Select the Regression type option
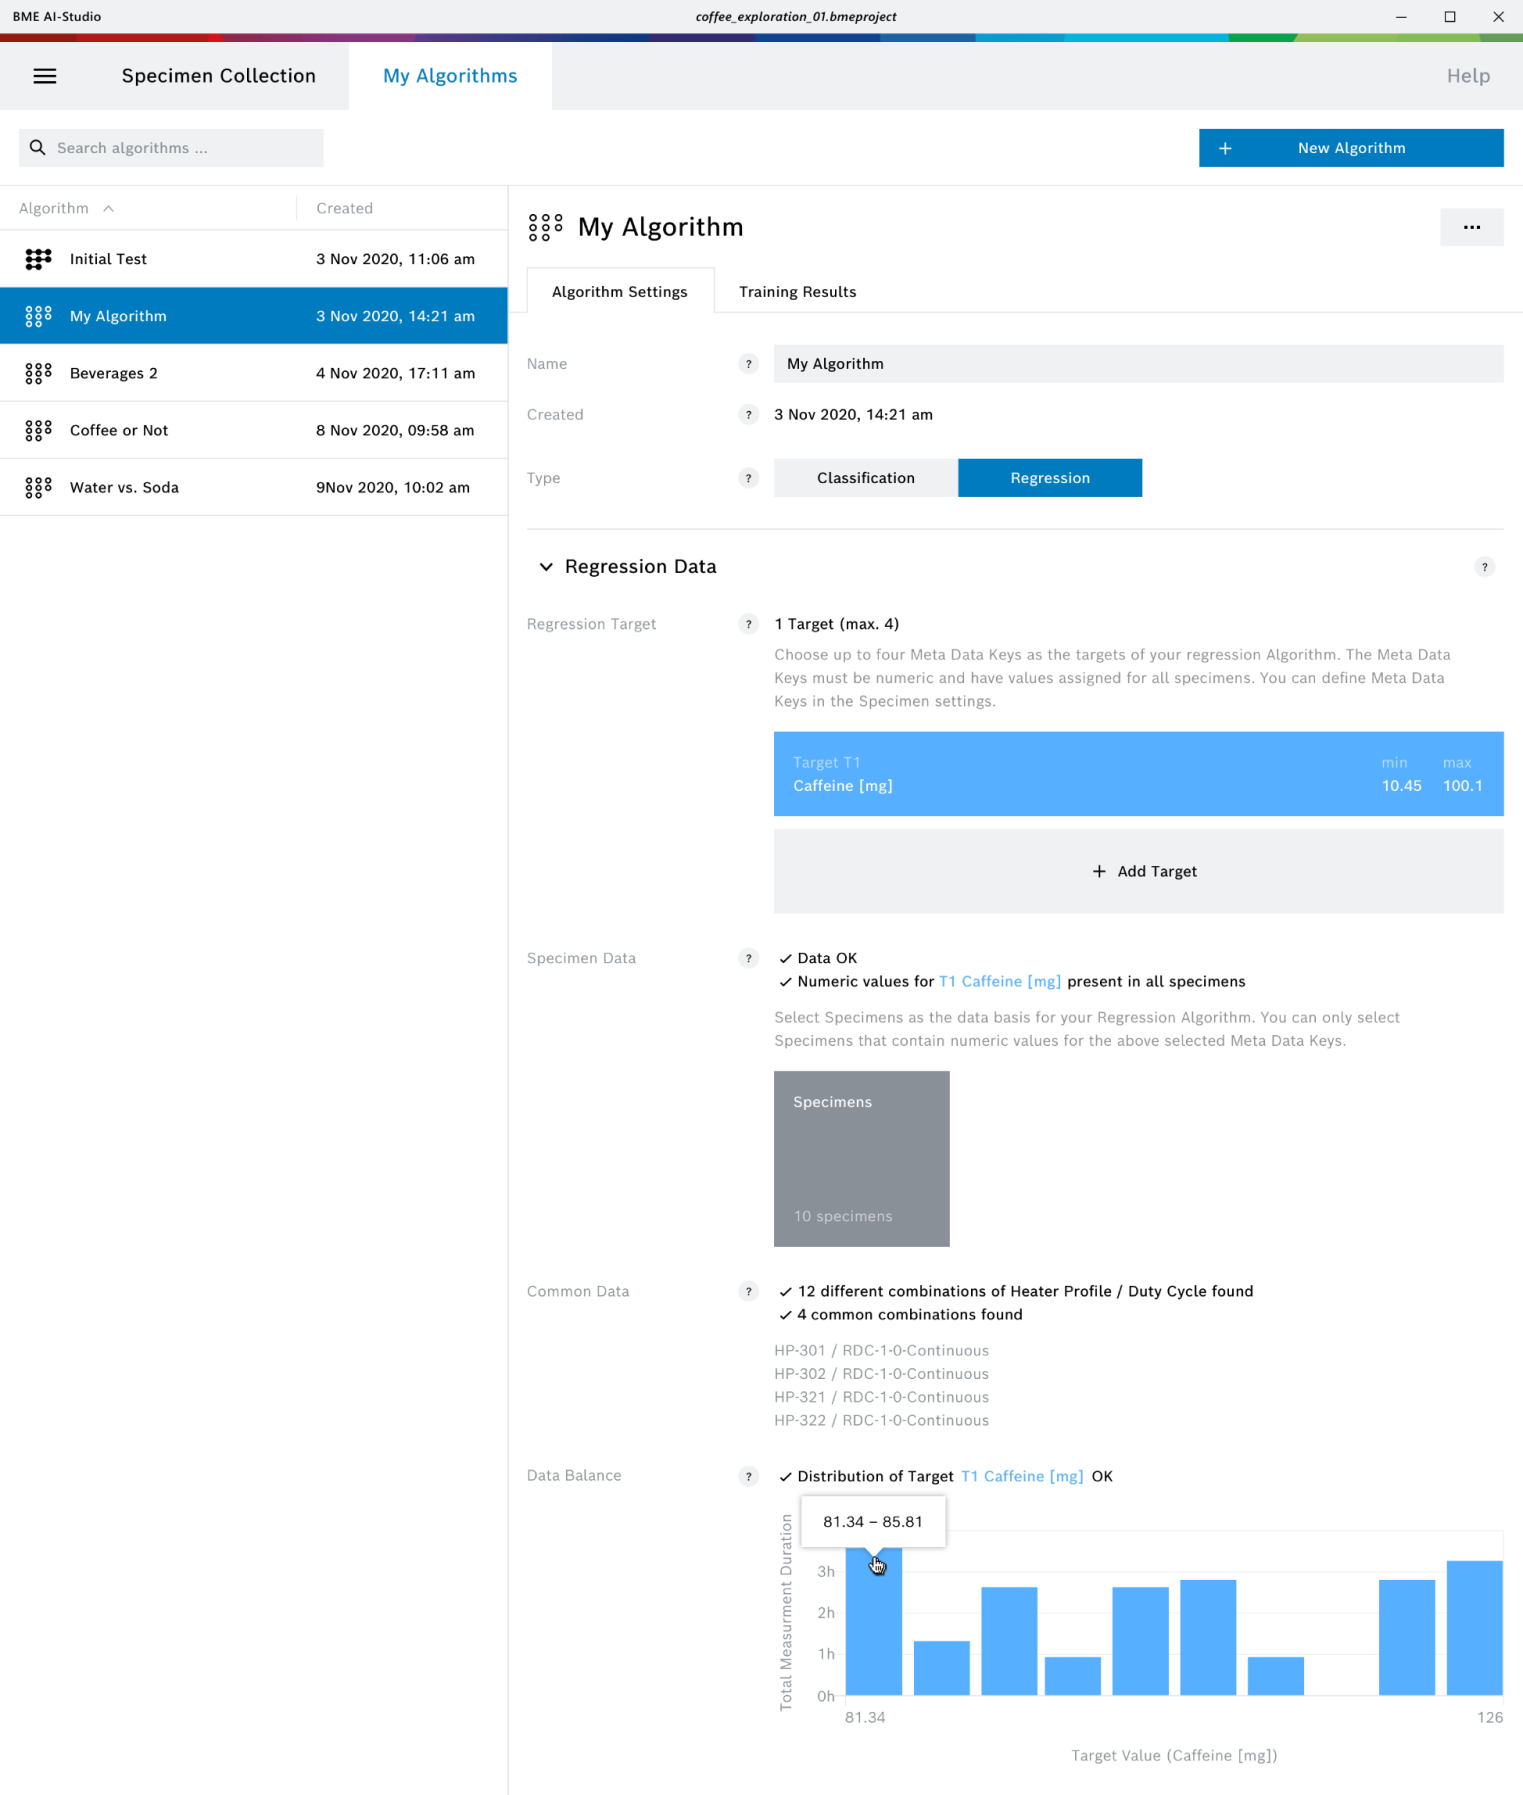 (x=1049, y=478)
